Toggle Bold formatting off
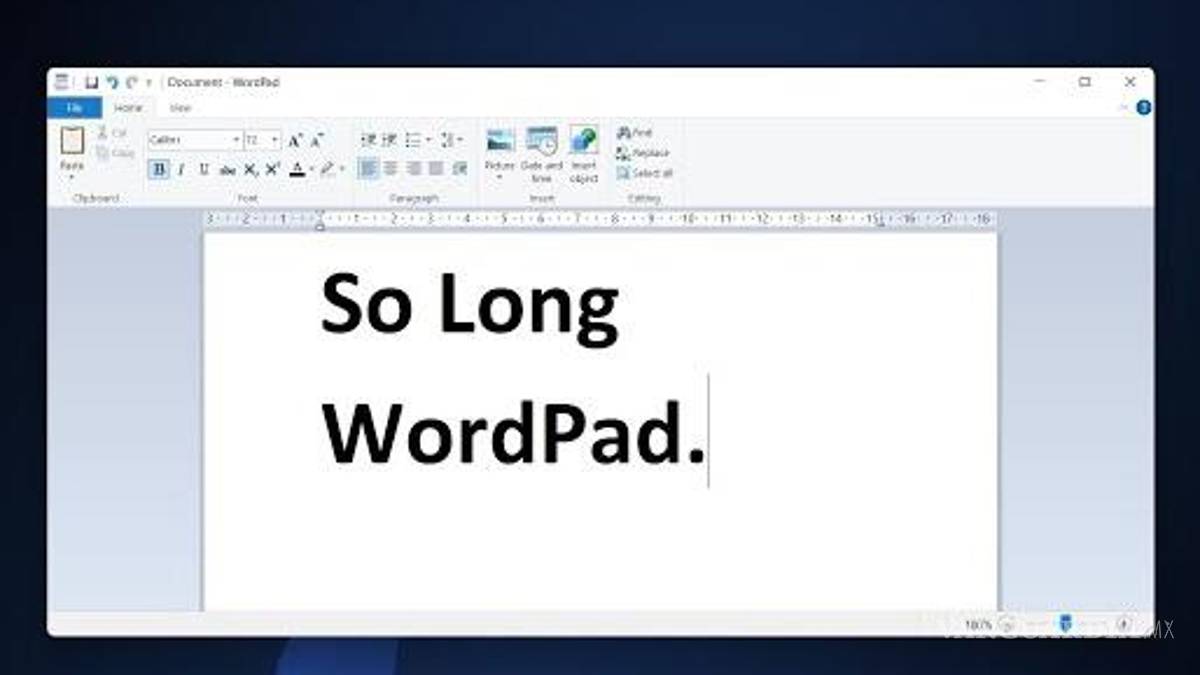1200x675 pixels. pos(158,170)
